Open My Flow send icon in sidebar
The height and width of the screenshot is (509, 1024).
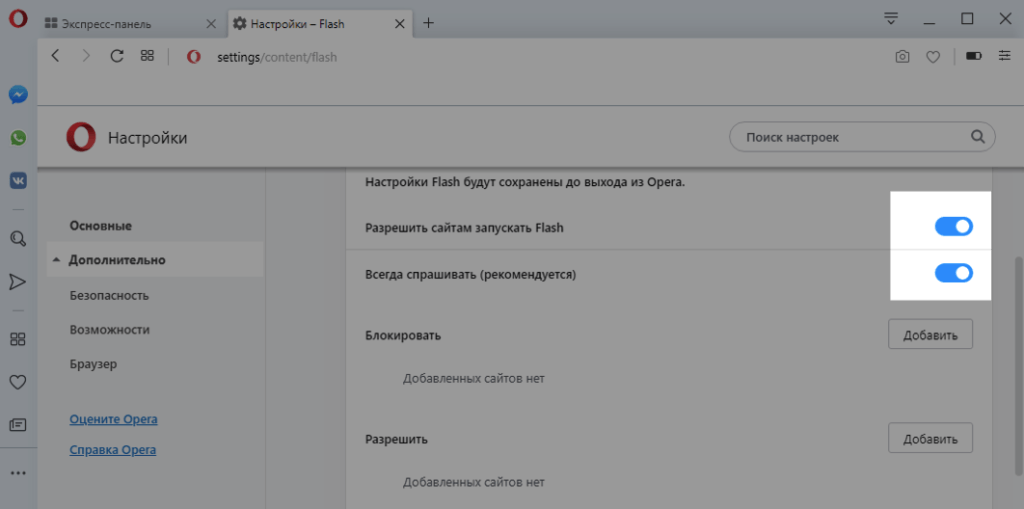(x=18, y=282)
